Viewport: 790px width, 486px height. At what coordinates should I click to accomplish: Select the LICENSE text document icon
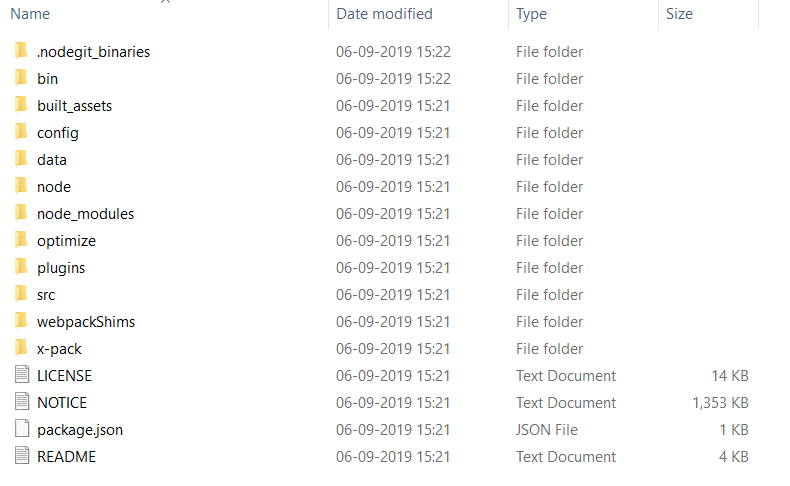[22, 375]
